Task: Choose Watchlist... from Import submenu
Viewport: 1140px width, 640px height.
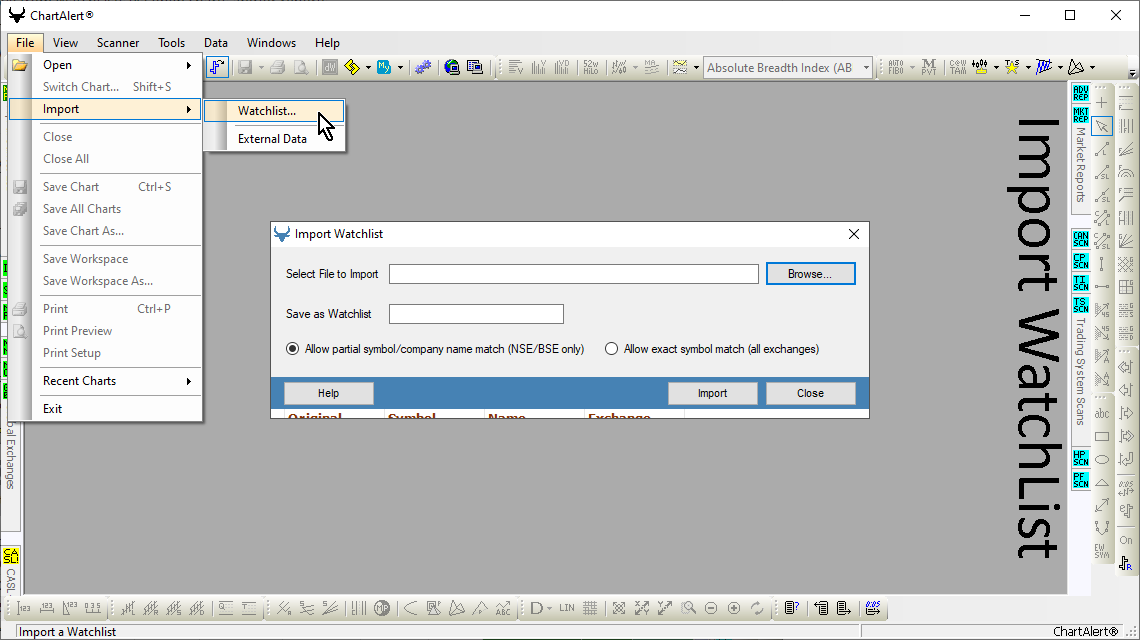Action: coord(274,111)
